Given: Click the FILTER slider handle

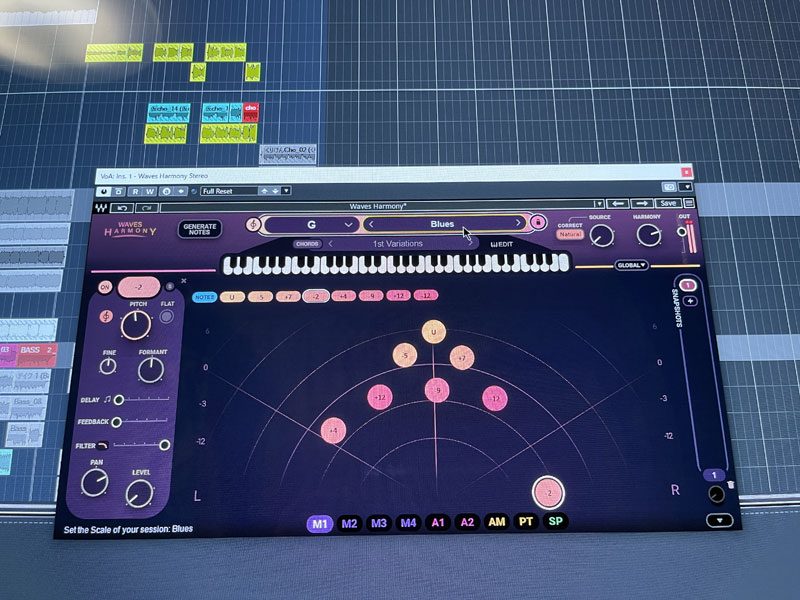Looking at the screenshot, I should 164,445.
